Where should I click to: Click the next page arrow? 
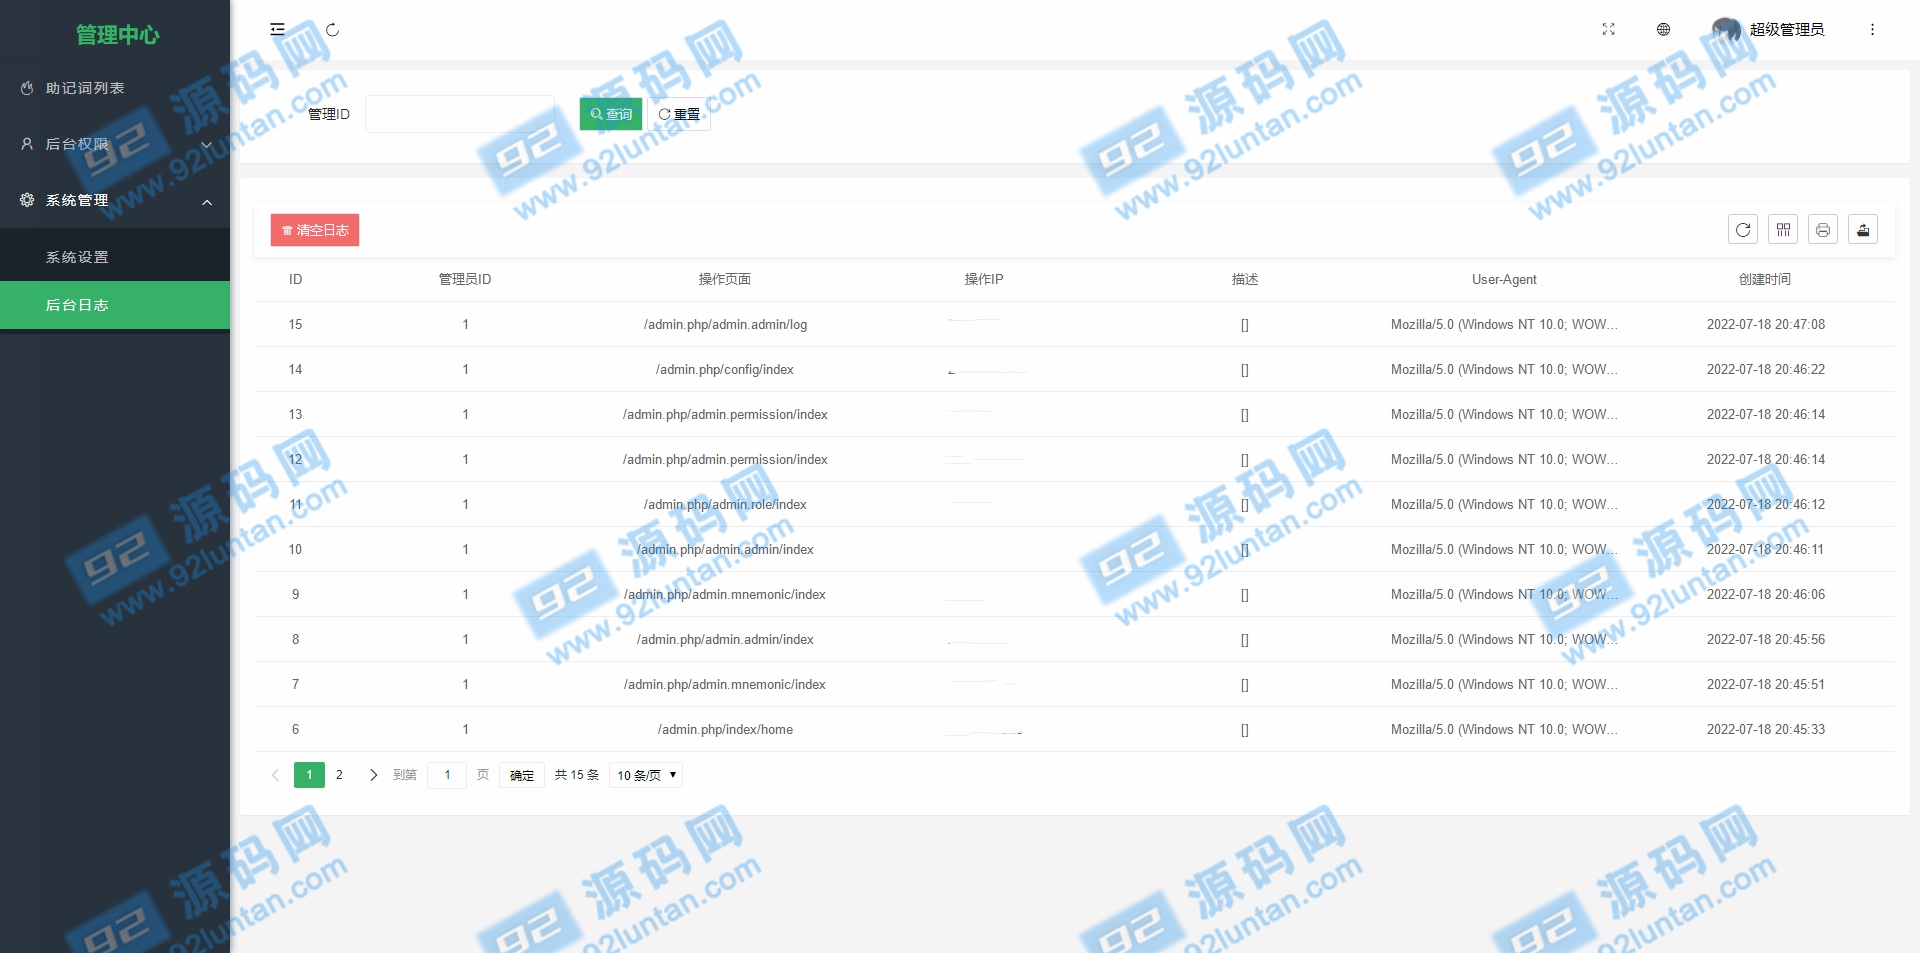[373, 775]
